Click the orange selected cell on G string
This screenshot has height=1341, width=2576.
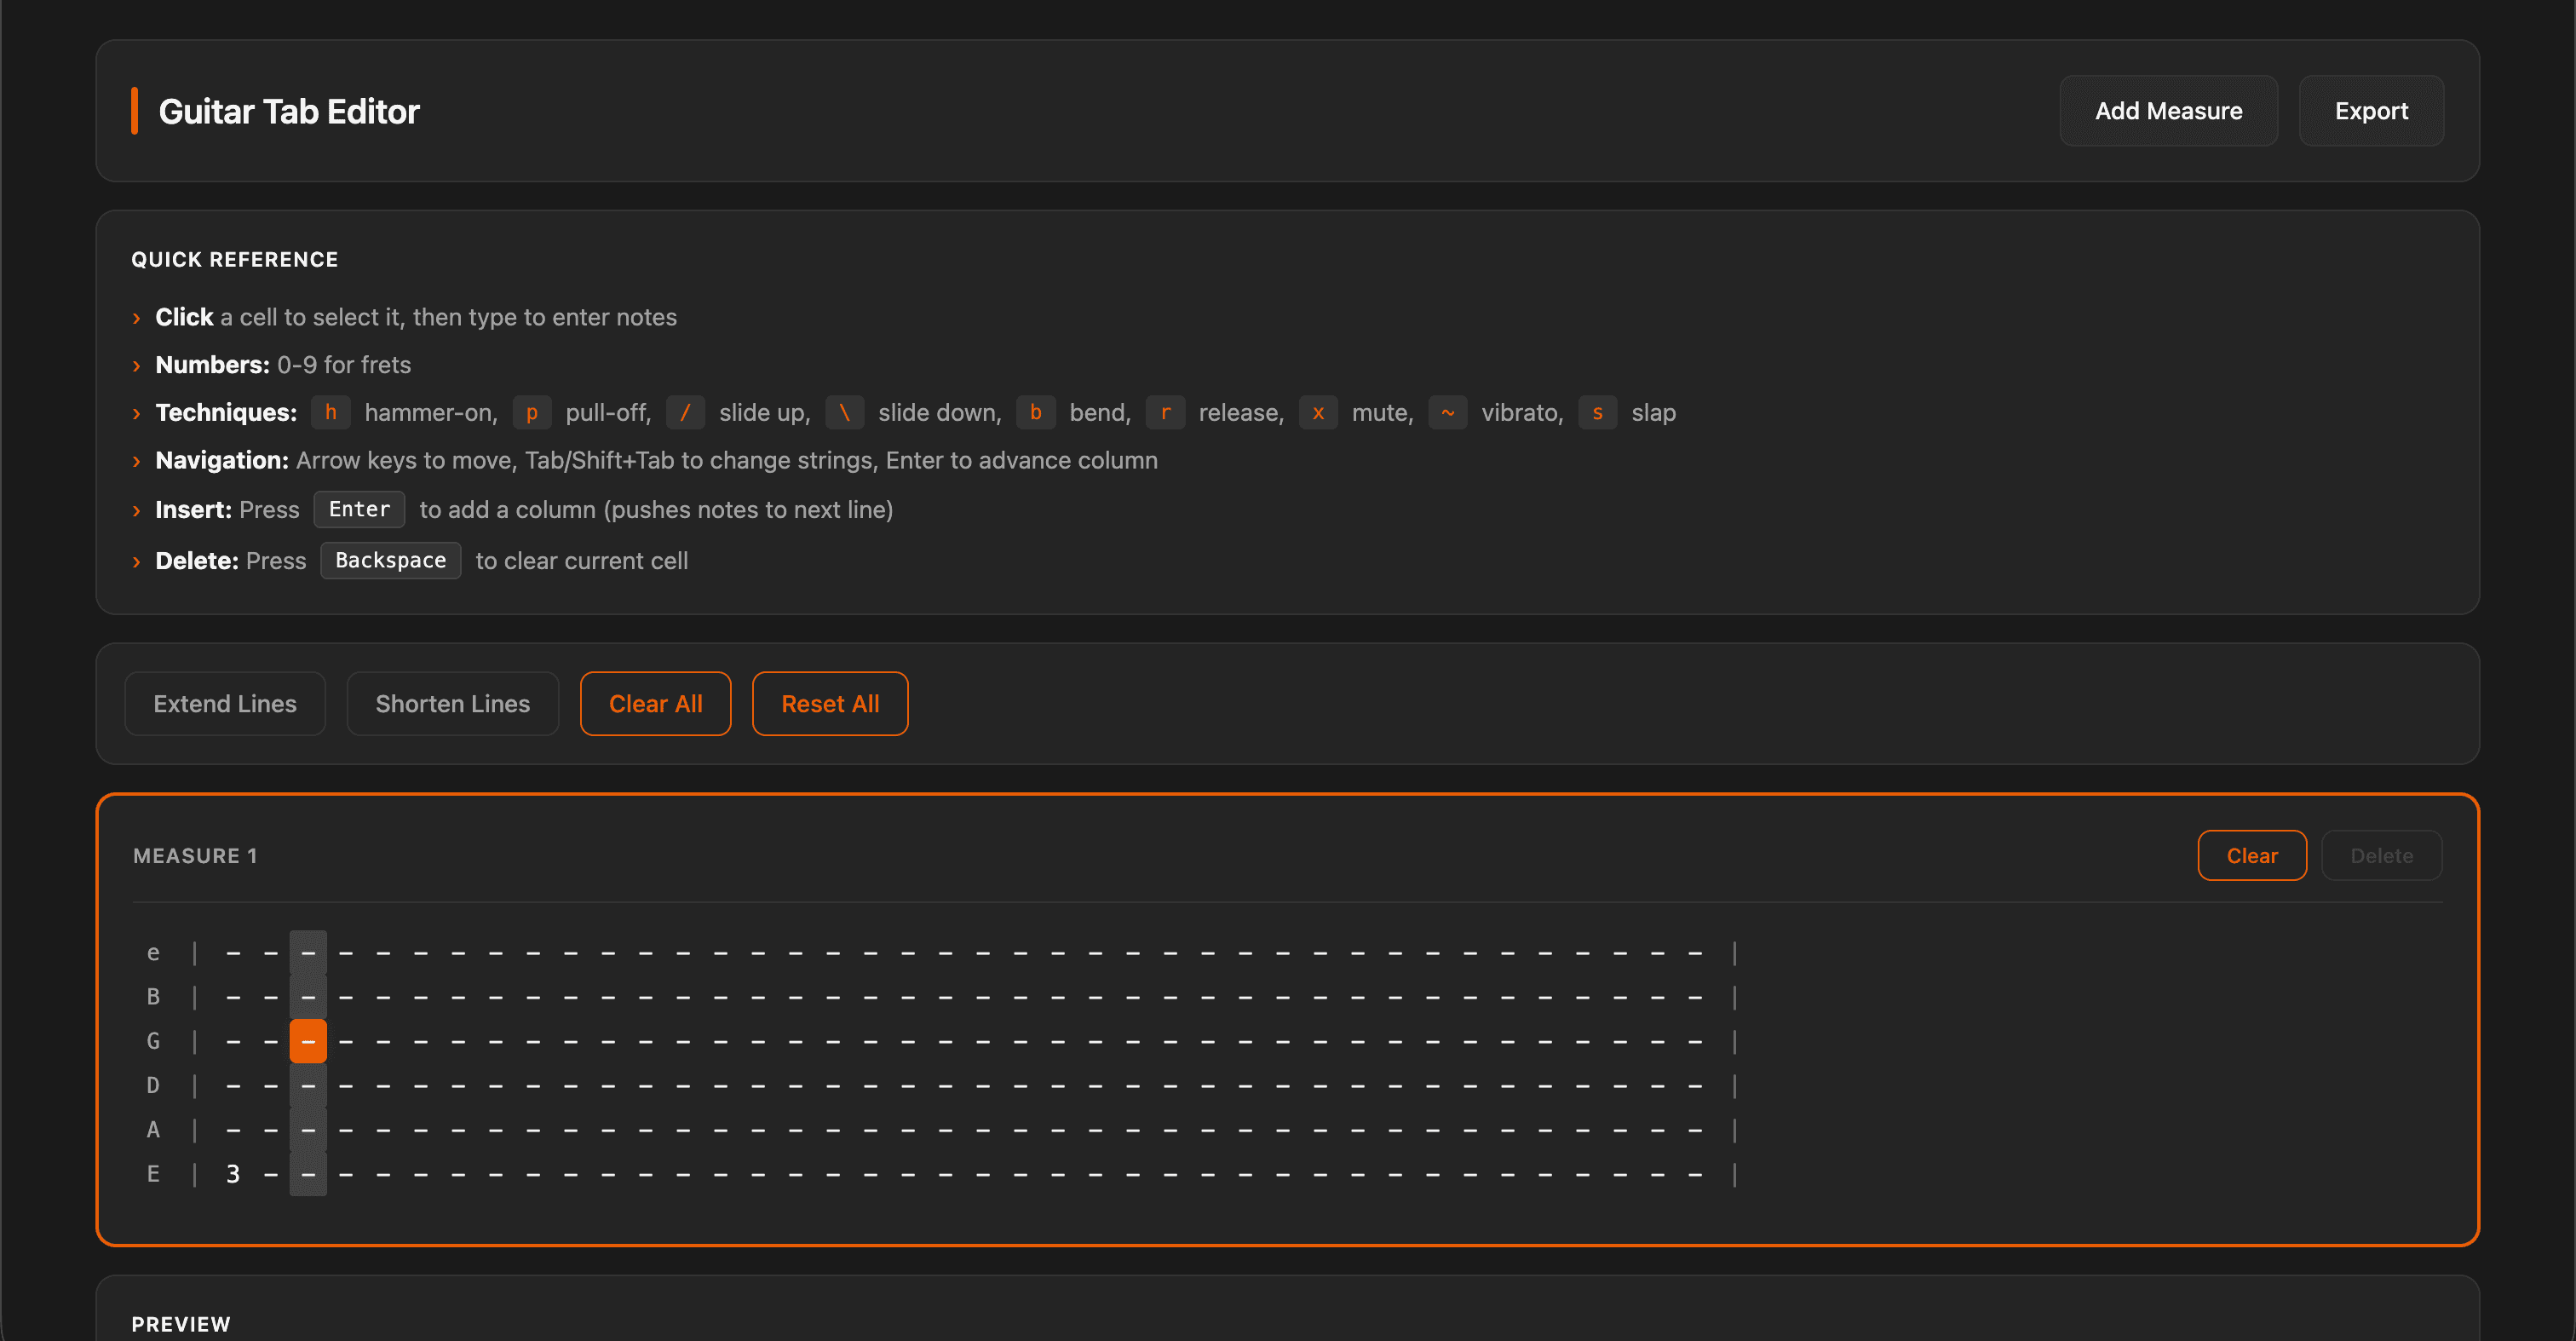point(308,1041)
